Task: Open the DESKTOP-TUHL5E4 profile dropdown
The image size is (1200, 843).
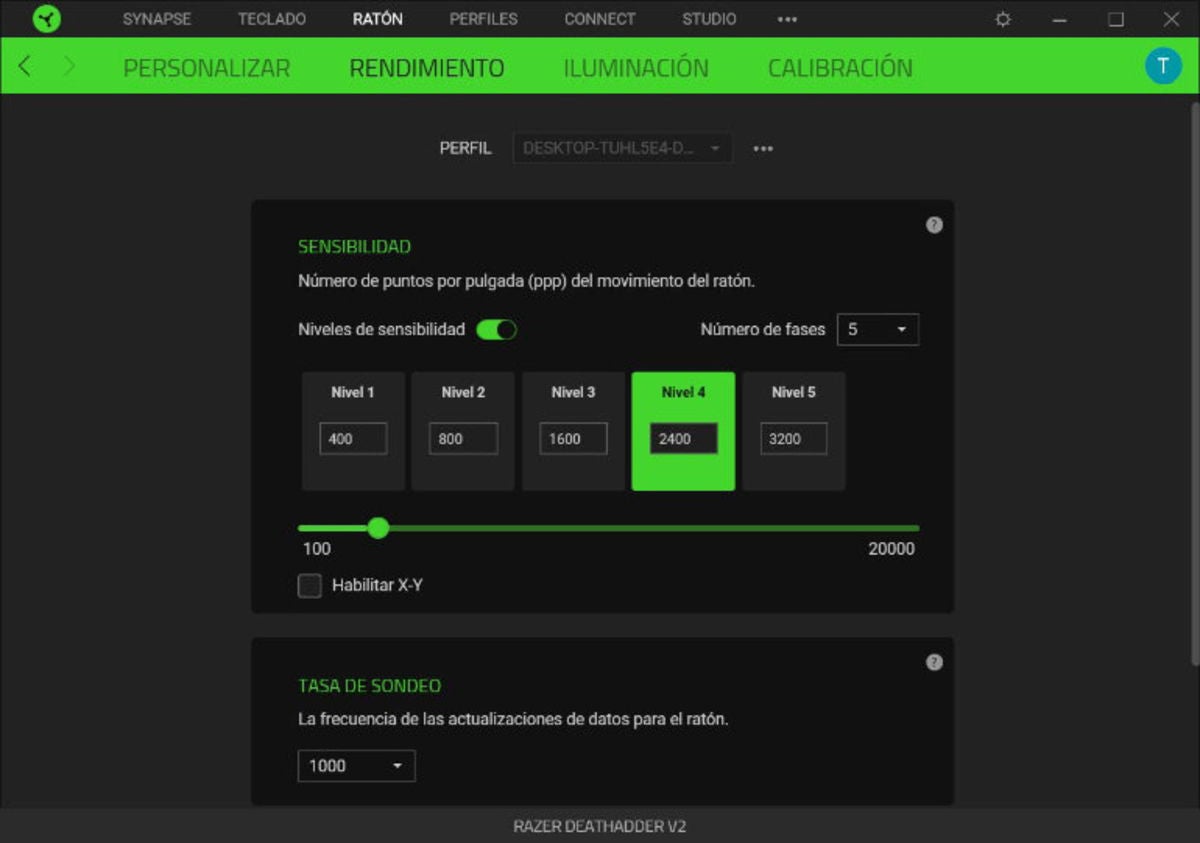Action: (x=622, y=147)
